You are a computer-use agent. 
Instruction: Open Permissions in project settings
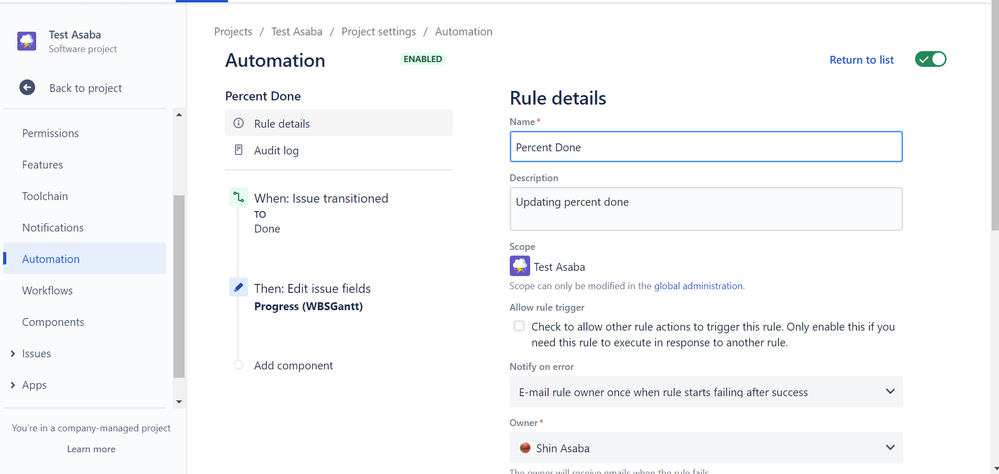coord(50,133)
